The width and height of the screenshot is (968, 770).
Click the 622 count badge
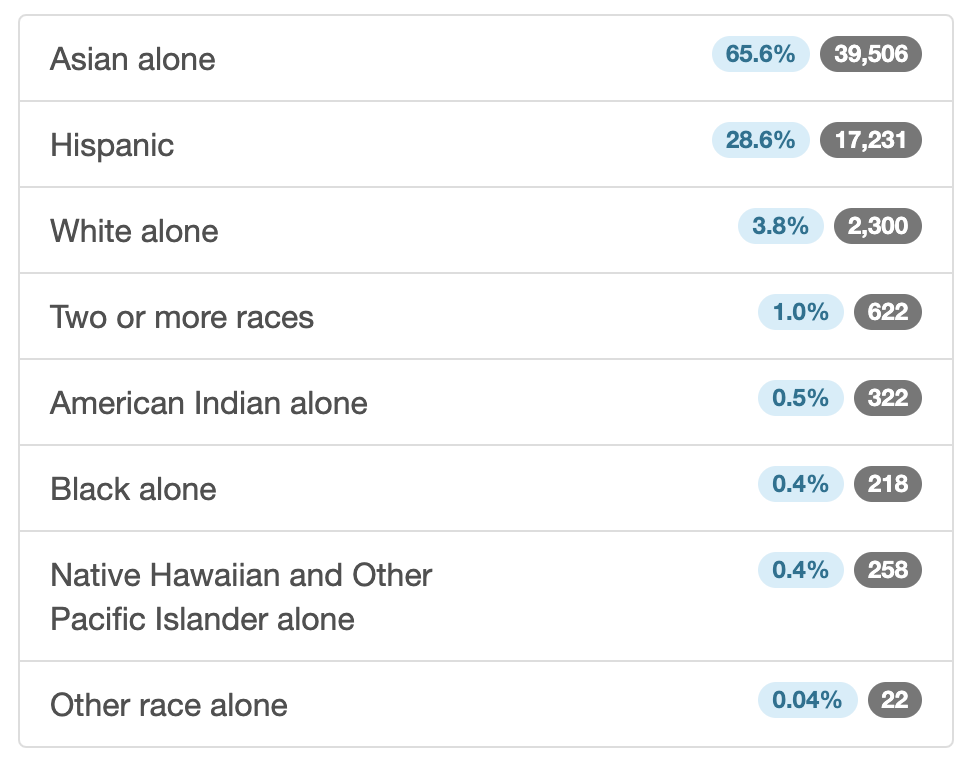pos(888,312)
